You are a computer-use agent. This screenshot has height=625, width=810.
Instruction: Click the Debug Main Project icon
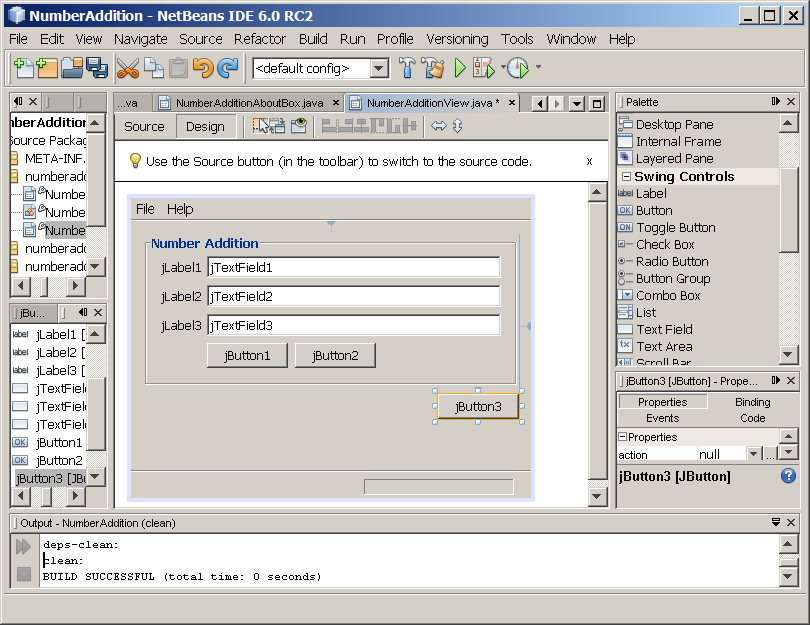point(484,68)
